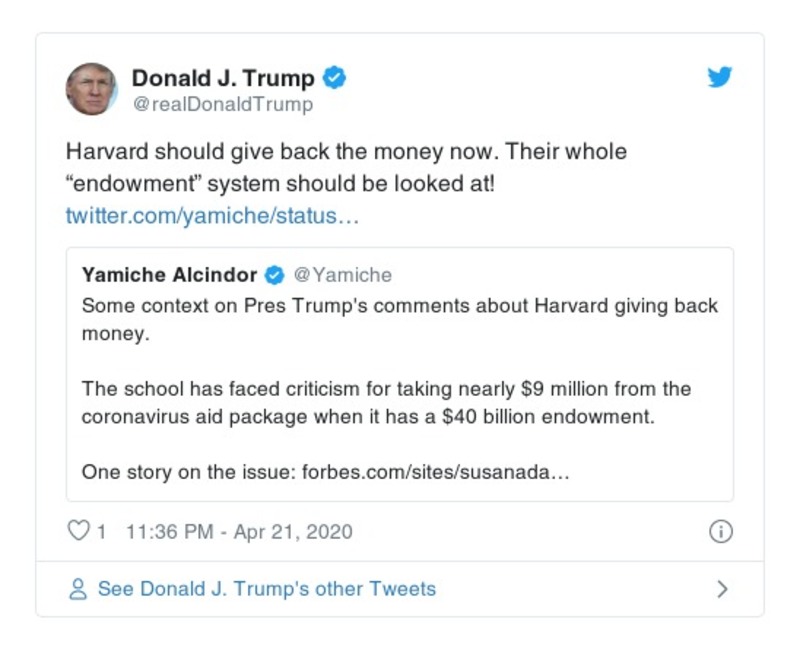Open the tweet info icon
Screen dimensions: 800x654
(x=720, y=532)
